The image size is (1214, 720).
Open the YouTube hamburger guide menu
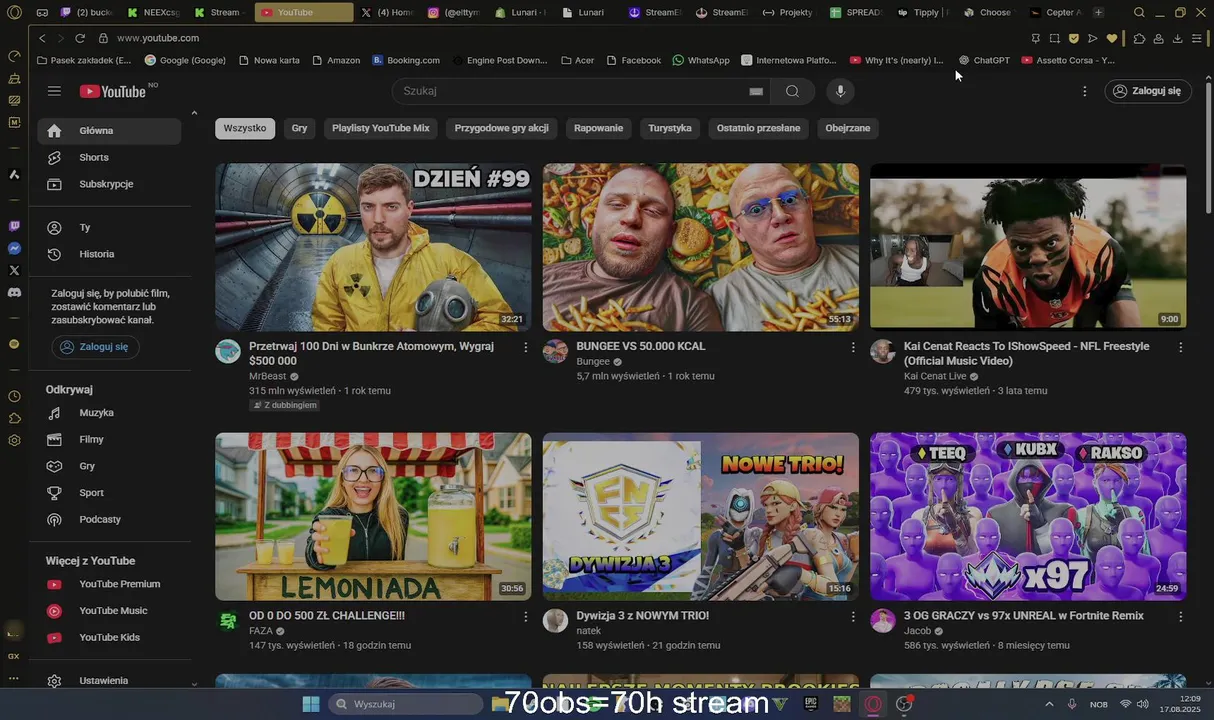pos(54,91)
